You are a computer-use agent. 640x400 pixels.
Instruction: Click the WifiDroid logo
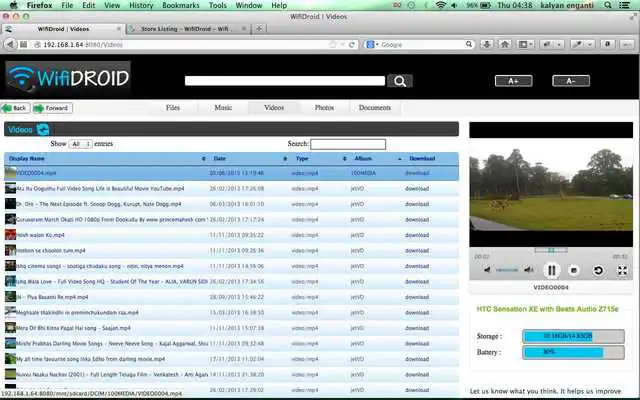click(x=68, y=78)
